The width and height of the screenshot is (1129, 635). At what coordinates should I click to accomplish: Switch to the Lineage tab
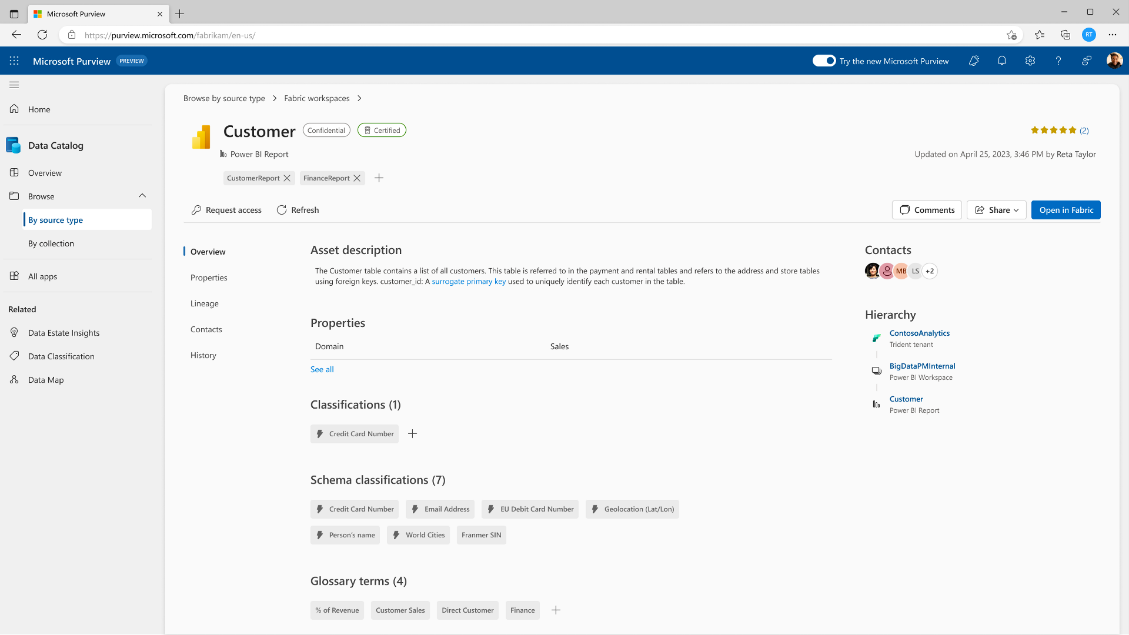coord(204,304)
